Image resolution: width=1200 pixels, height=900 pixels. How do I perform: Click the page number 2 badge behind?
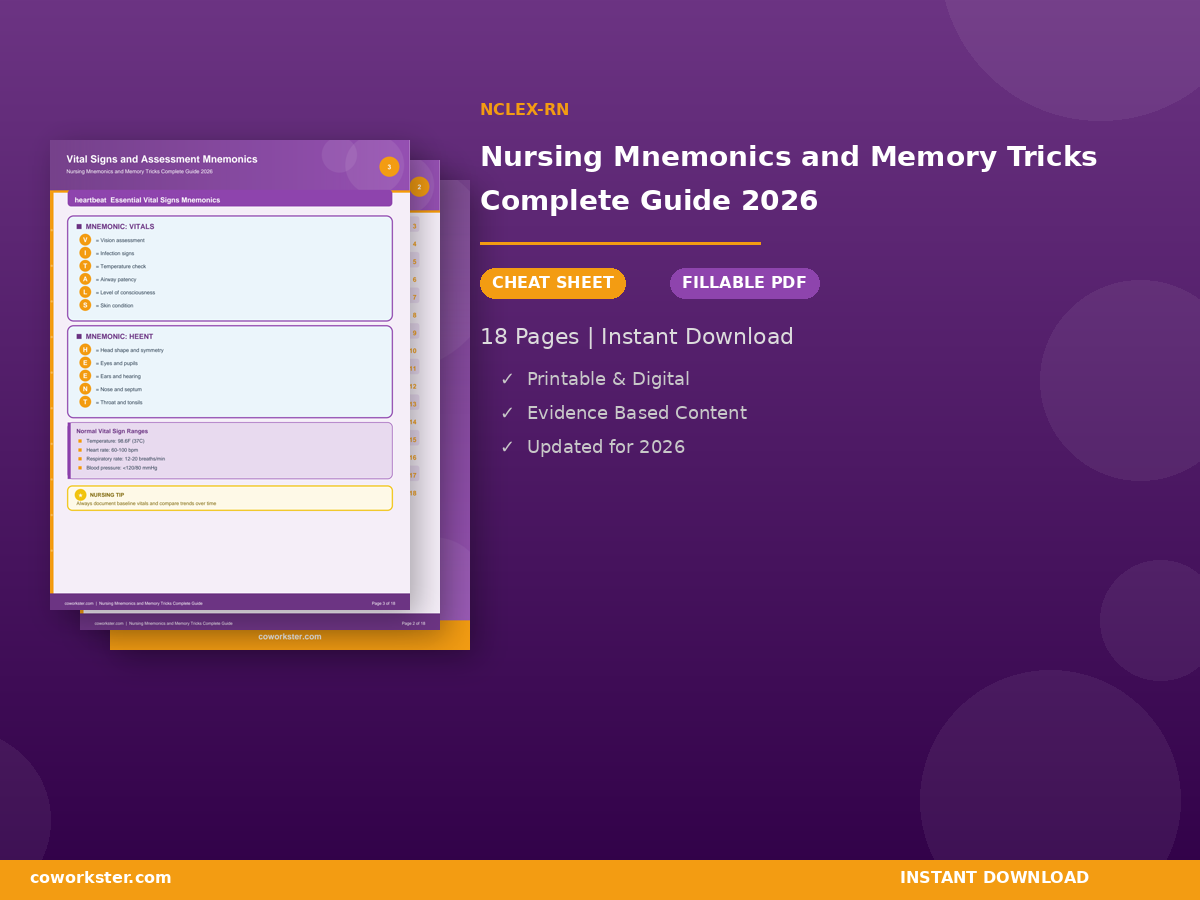coord(419,187)
